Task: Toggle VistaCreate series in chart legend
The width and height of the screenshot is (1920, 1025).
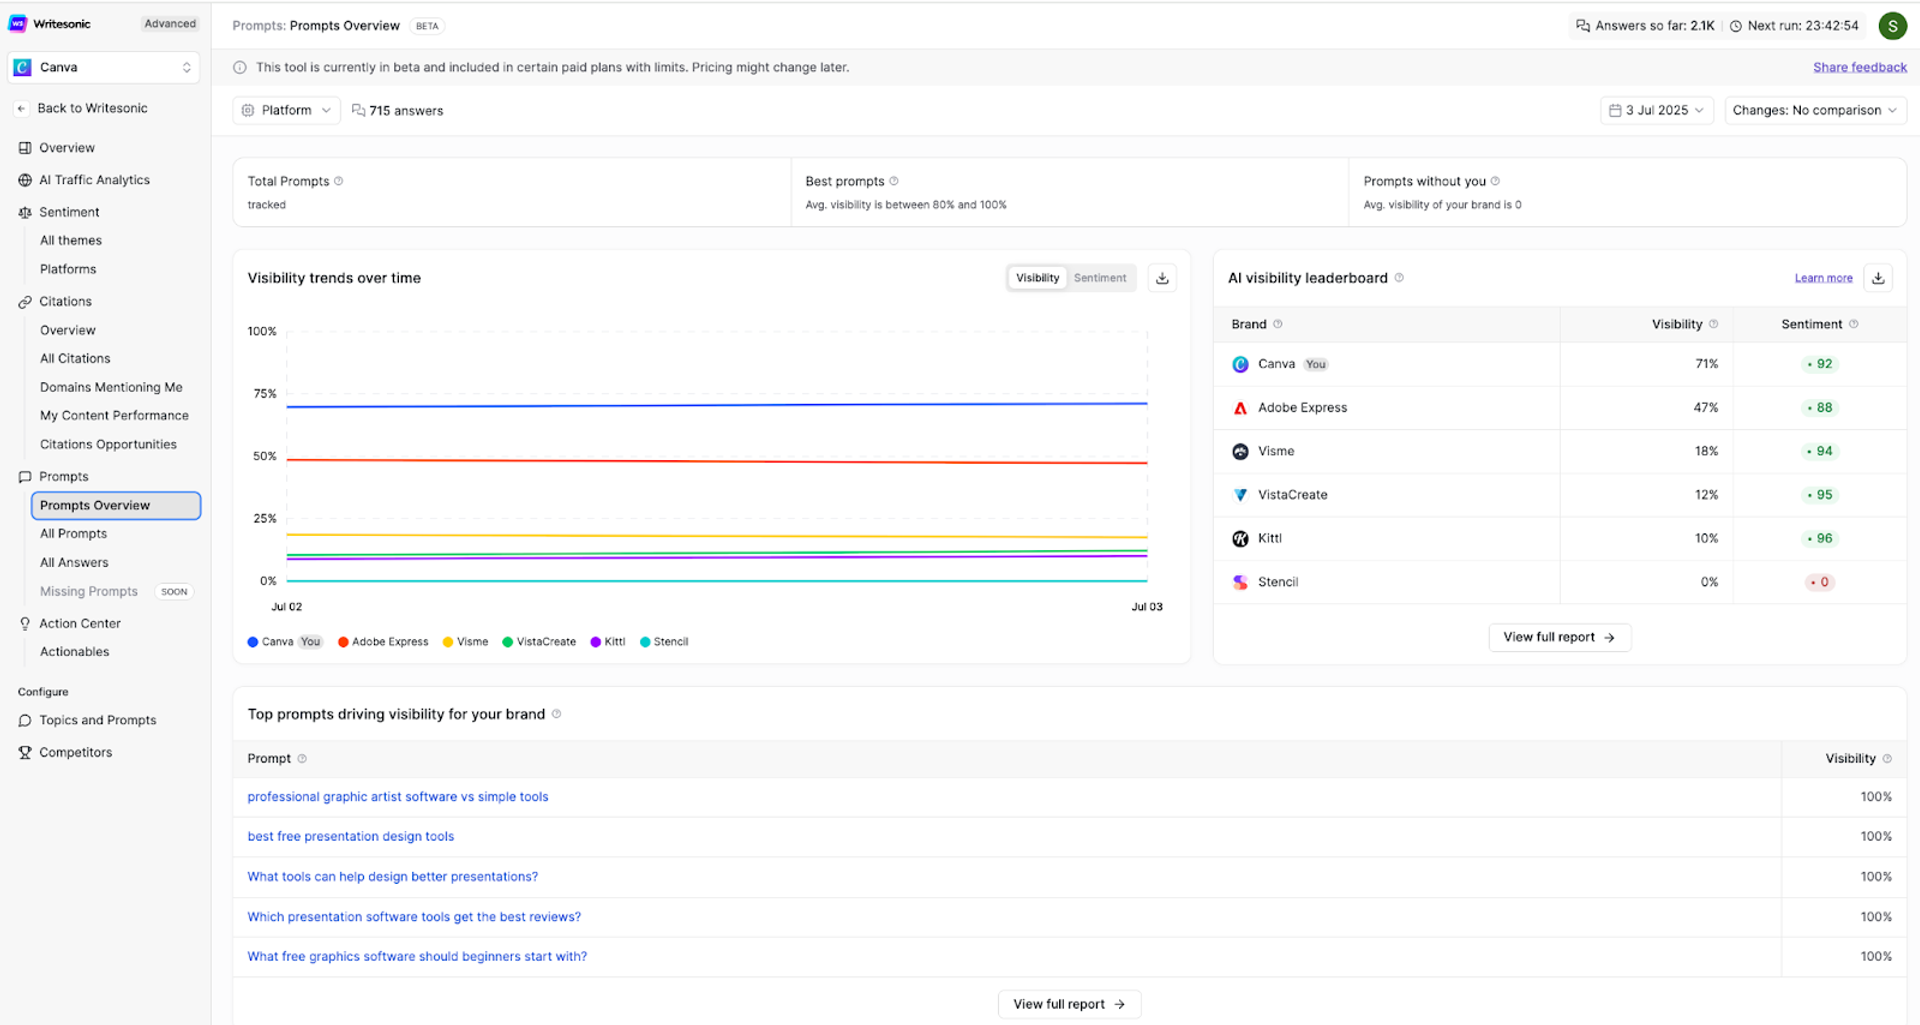Action: [x=539, y=642]
